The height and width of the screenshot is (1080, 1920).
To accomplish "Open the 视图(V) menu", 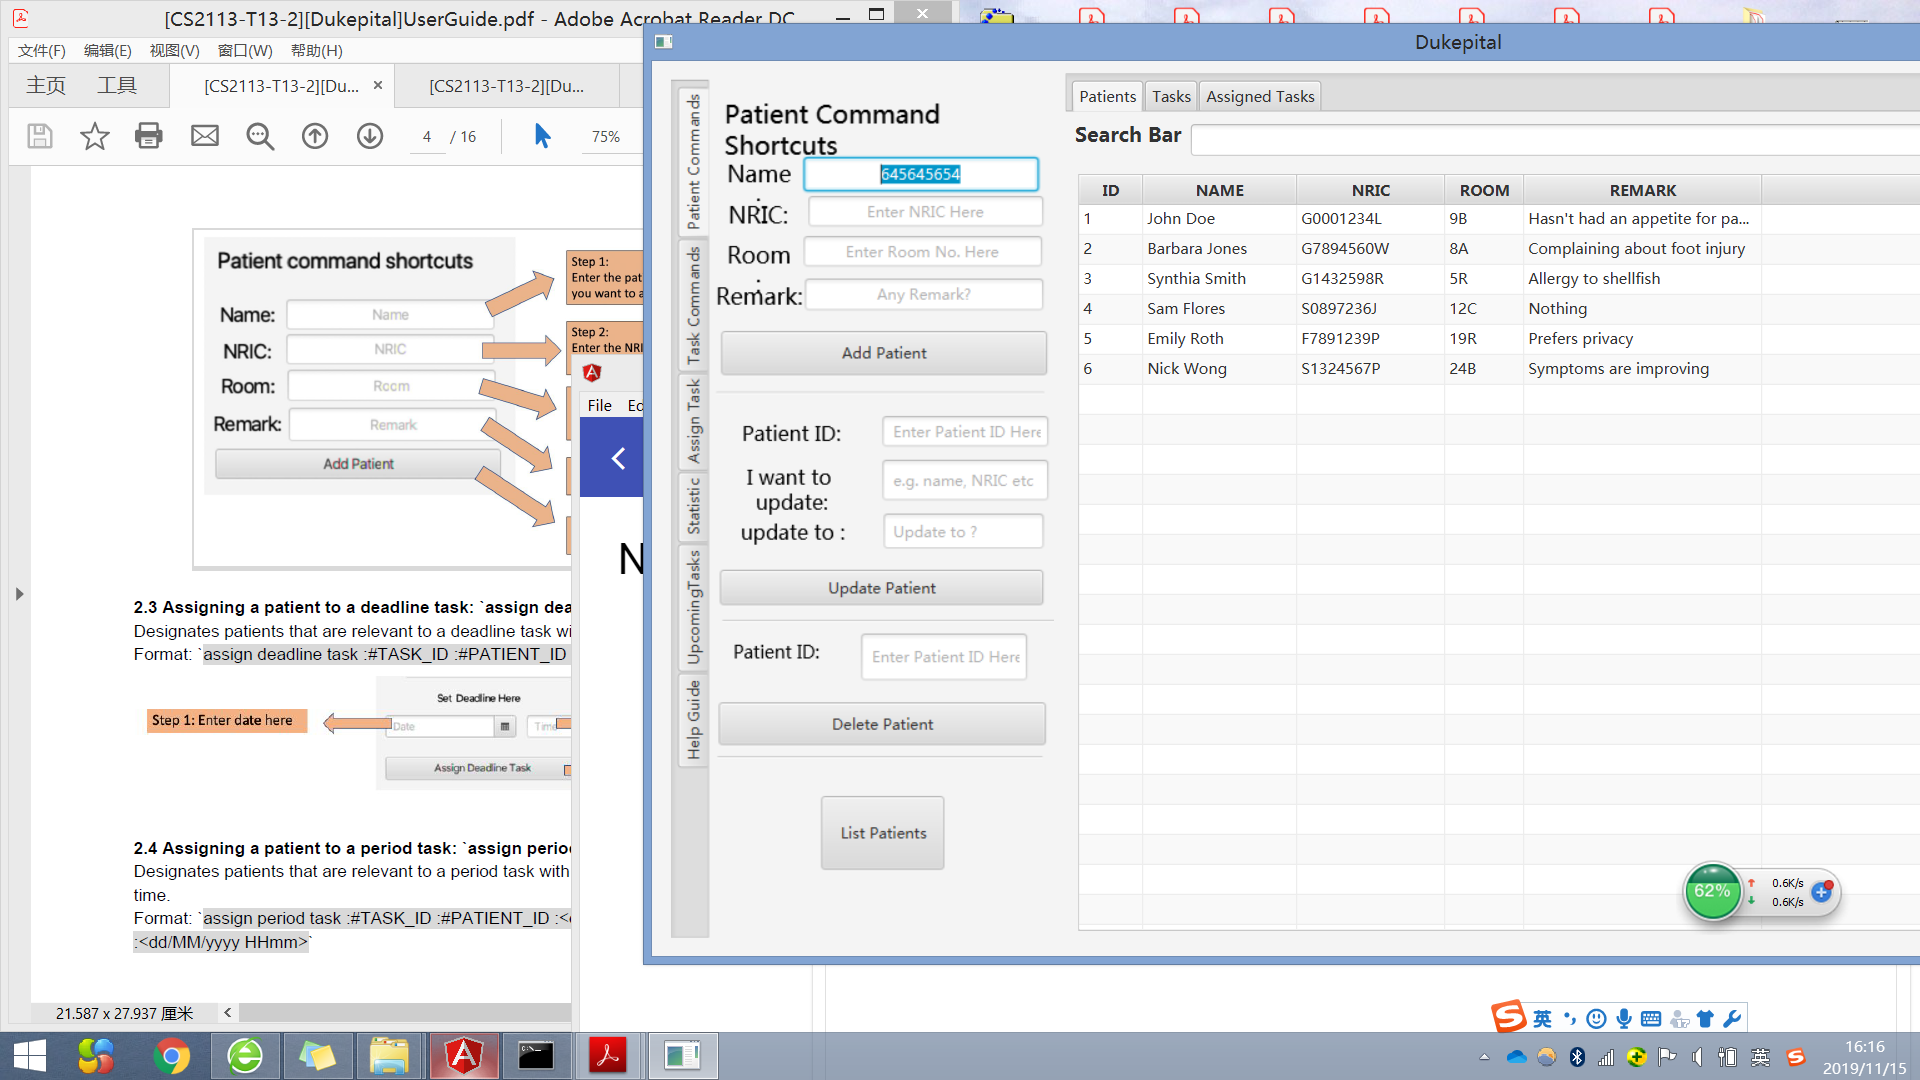I will 174,50.
